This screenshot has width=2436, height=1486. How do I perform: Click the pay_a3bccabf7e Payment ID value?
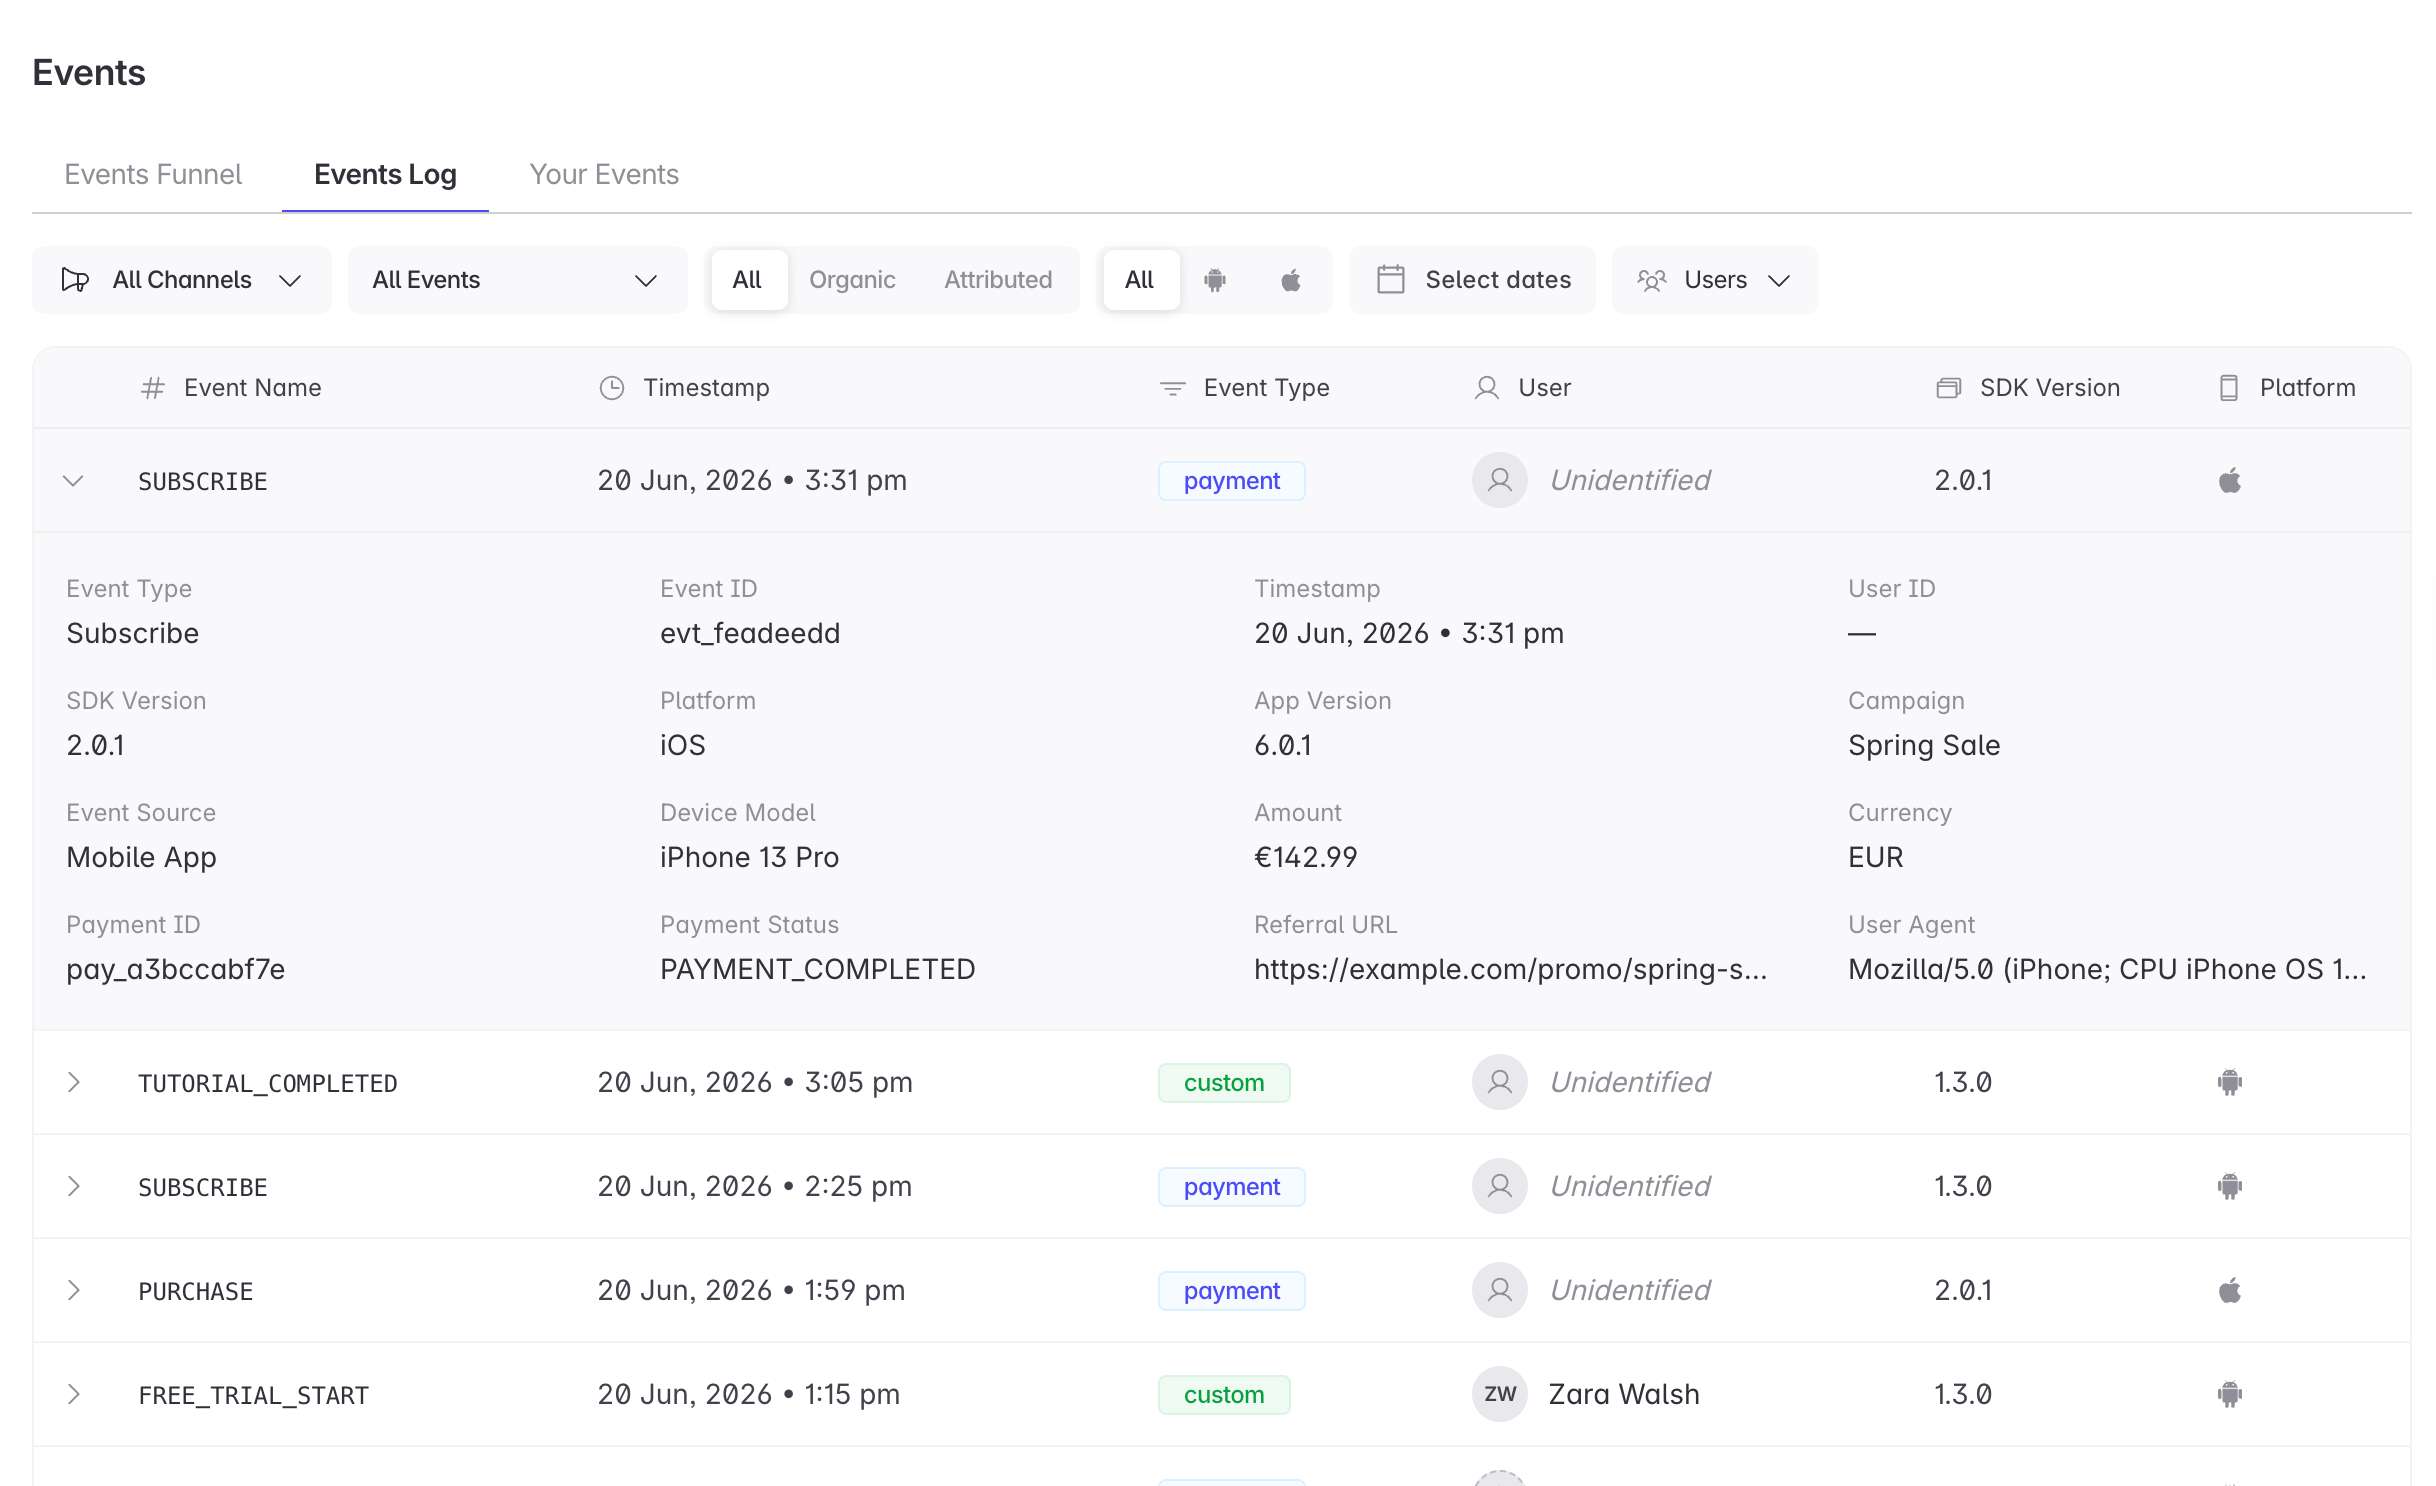(x=175, y=970)
